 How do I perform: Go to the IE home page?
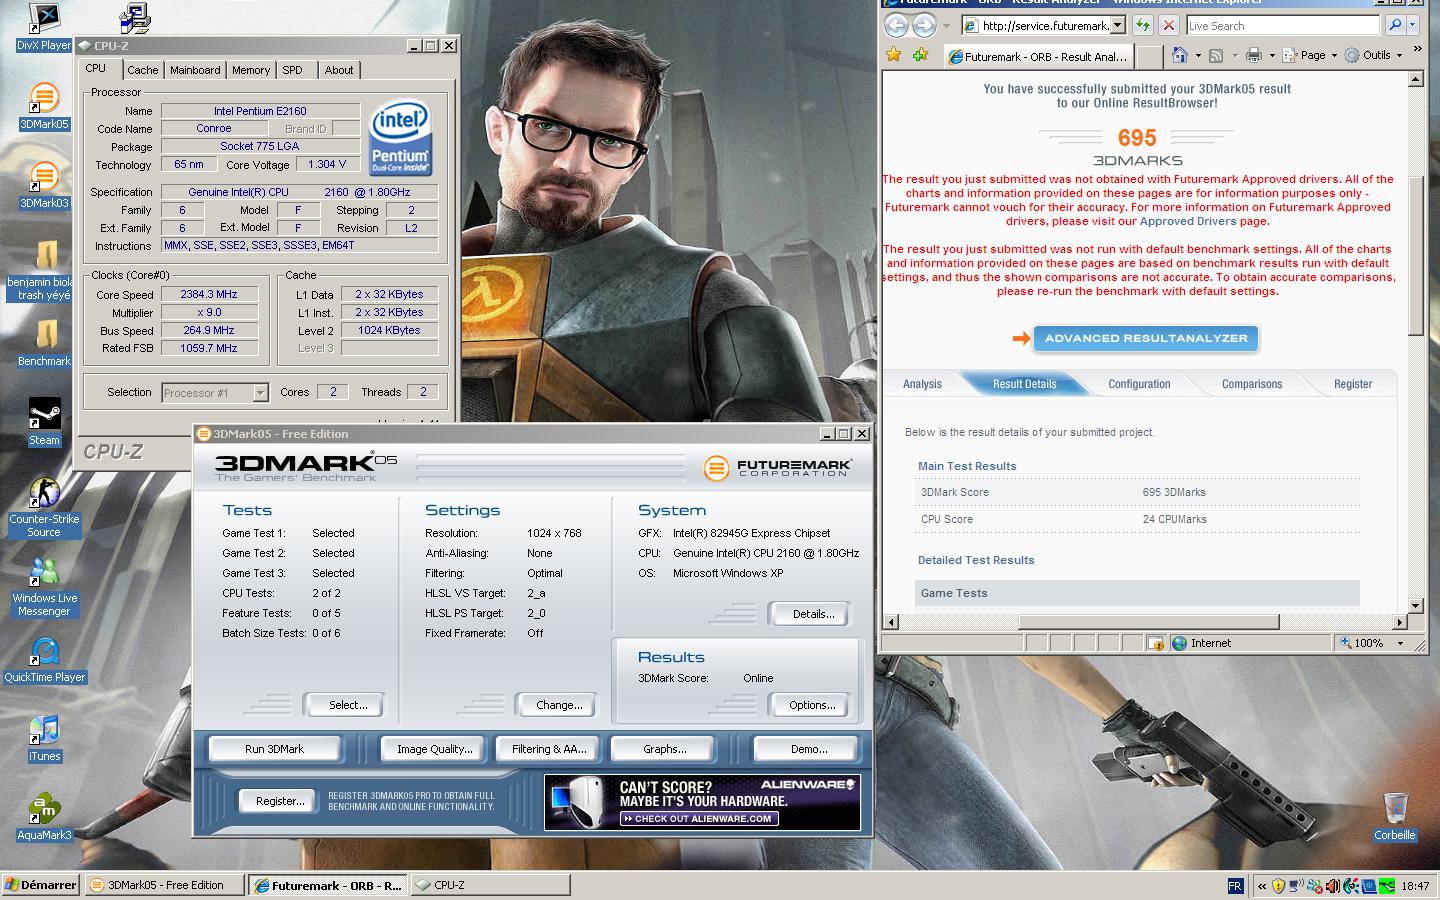1181,55
